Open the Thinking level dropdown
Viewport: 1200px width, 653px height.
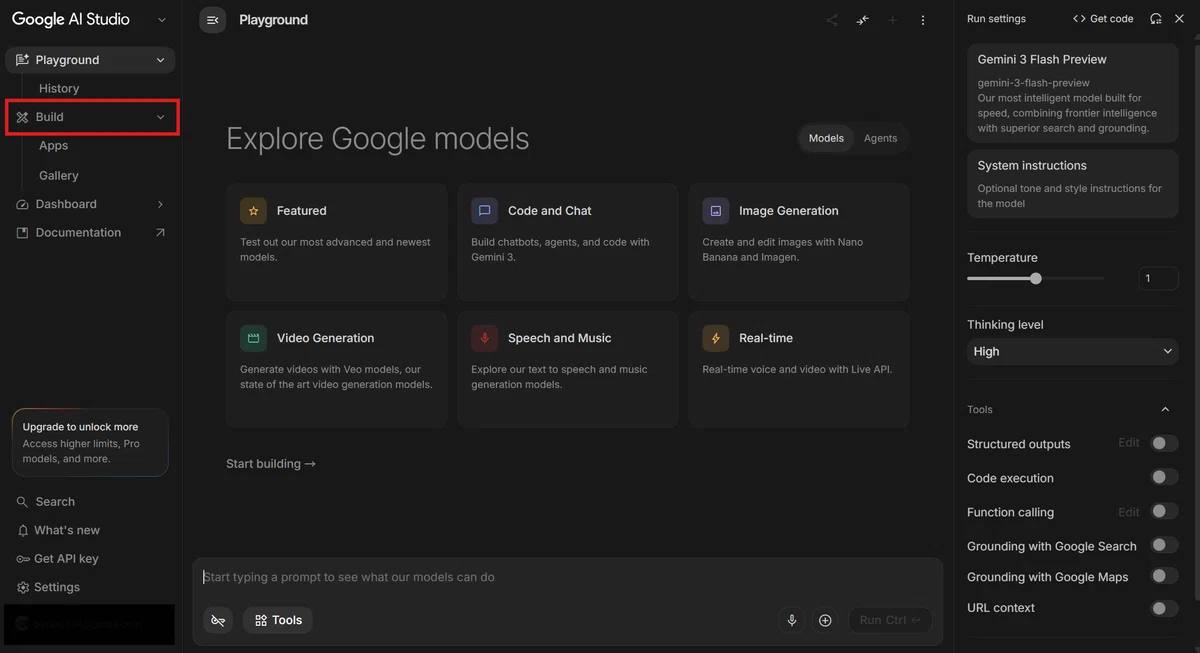pyautogui.click(x=1073, y=352)
